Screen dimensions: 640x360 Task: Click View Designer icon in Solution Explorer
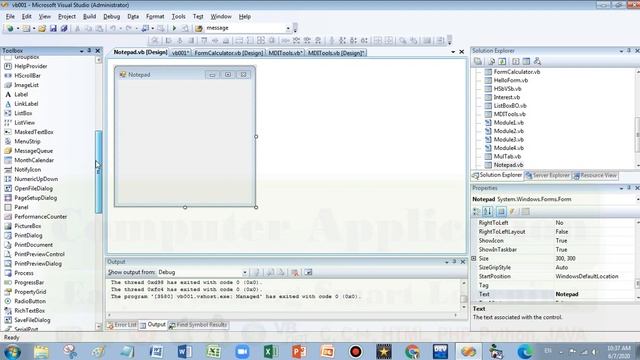tap(526, 61)
